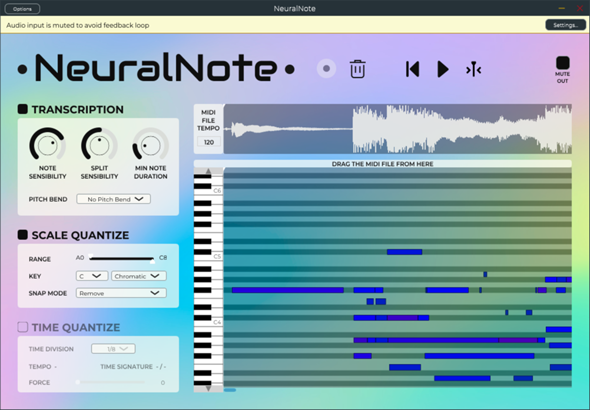Click the audio input muted warning text

(78, 25)
